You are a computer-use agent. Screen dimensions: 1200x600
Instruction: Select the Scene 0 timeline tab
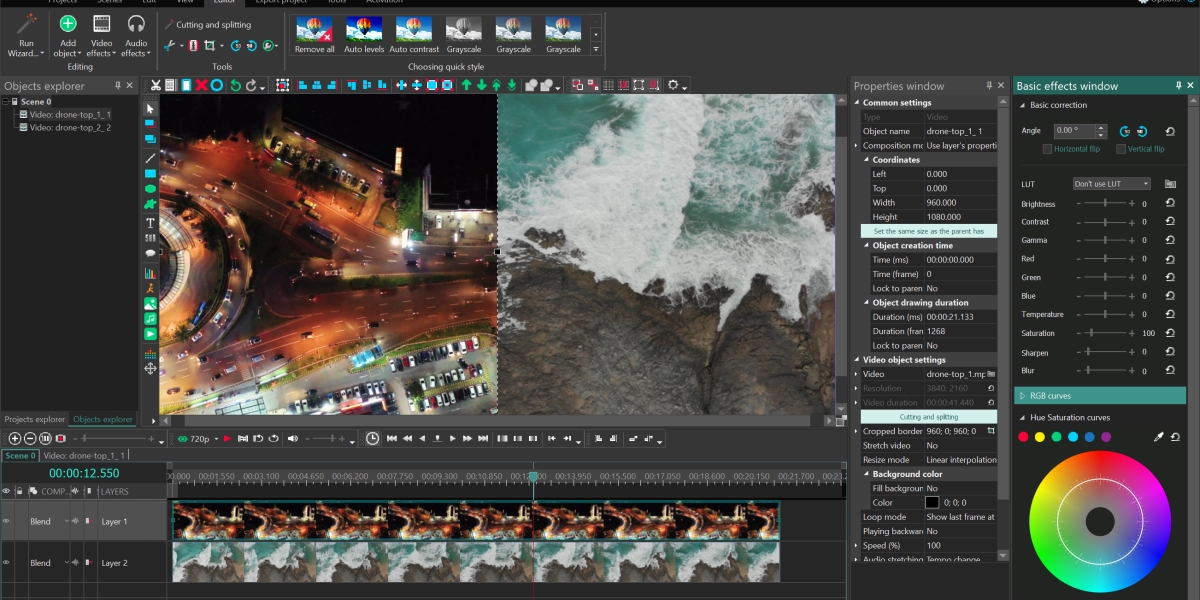19,456
